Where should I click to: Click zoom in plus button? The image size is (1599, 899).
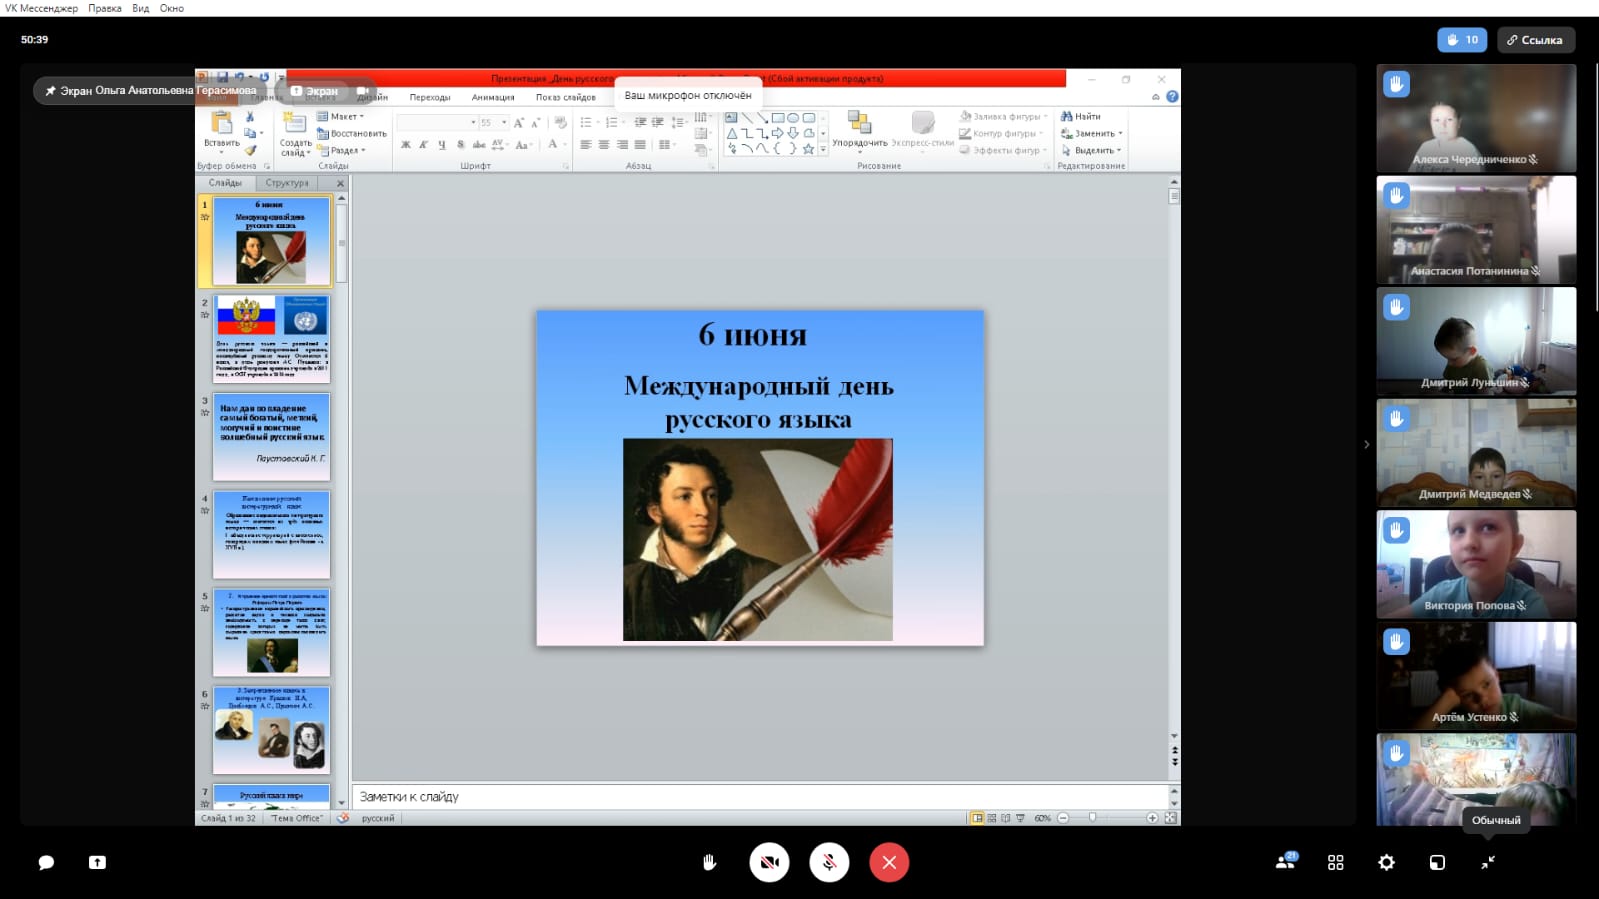(x=1152, y=818)
